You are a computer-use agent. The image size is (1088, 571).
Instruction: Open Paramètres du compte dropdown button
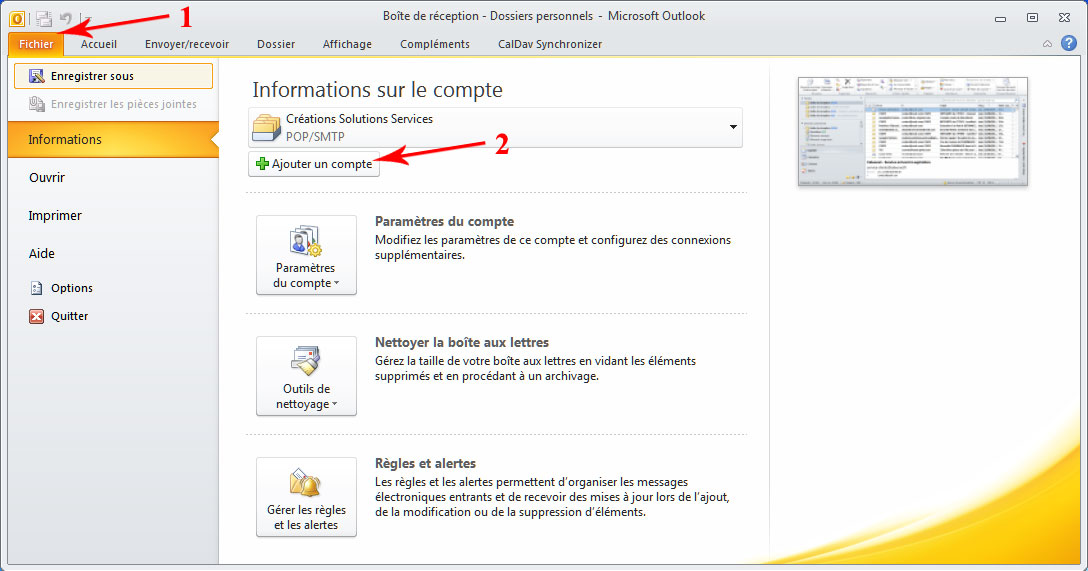coord(306,255)
